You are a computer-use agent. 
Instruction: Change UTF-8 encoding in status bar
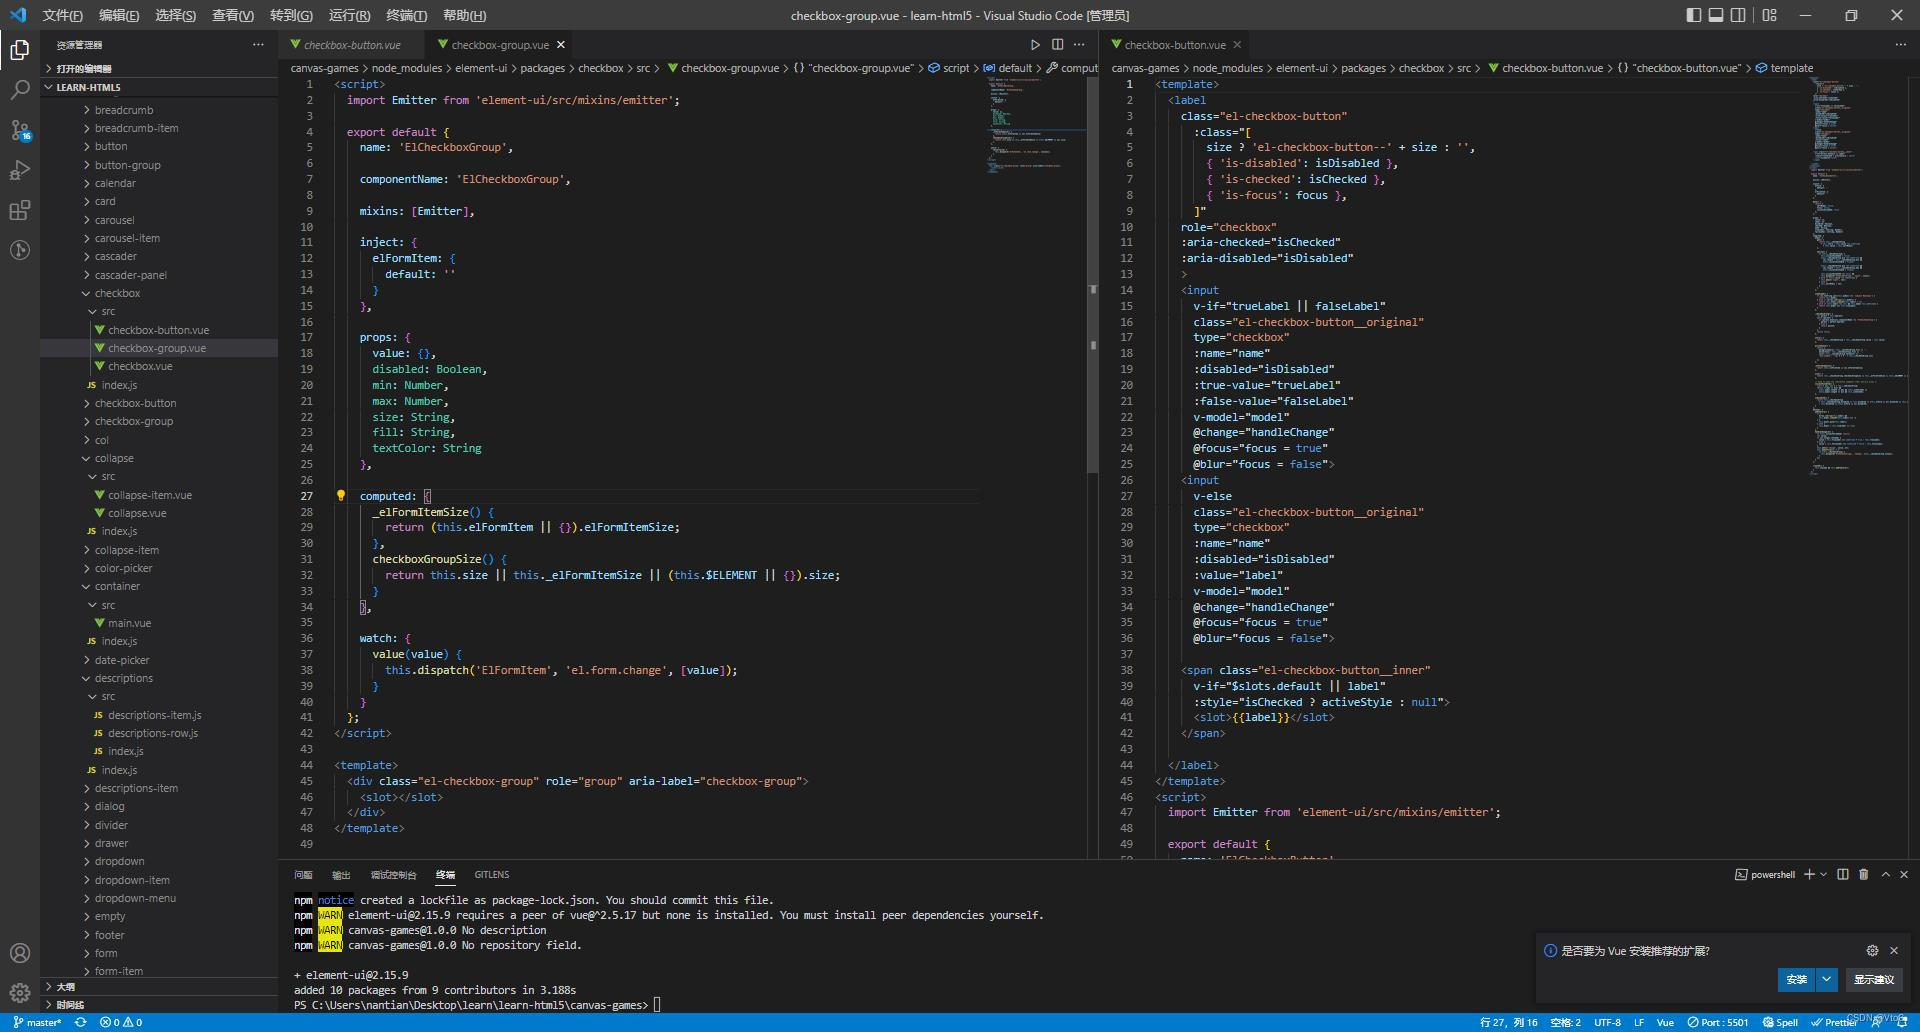coord(1607,1022)
